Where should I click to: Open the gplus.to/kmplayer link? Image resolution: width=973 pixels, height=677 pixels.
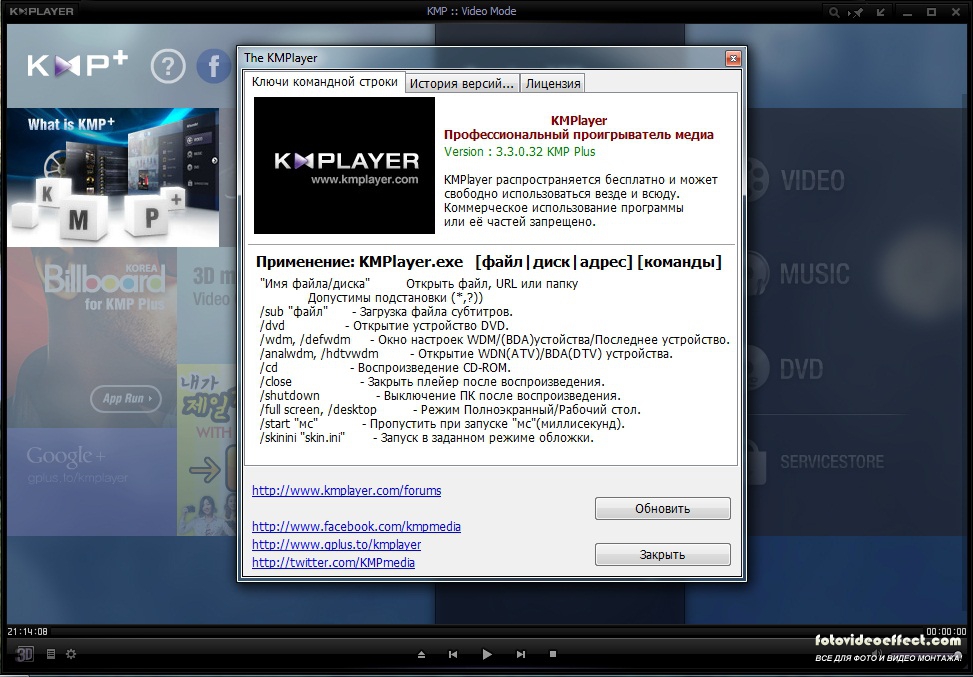point(336,545)
